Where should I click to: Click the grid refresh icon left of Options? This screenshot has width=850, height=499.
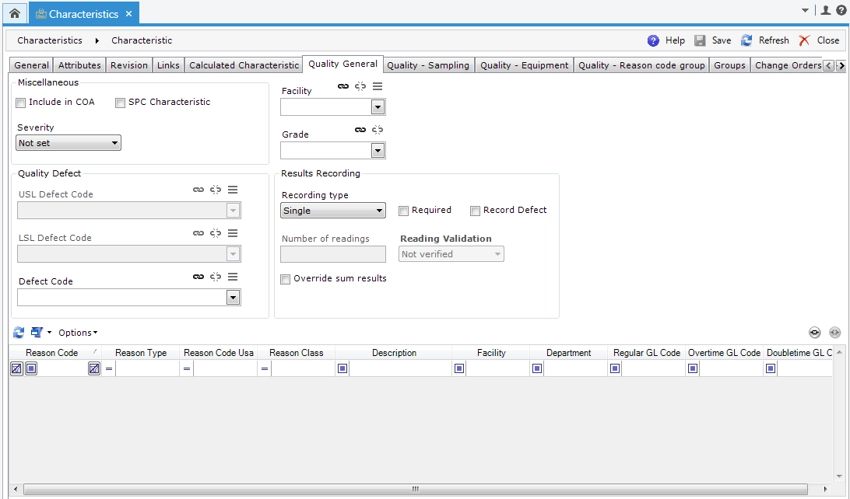[x=18, y=333]
